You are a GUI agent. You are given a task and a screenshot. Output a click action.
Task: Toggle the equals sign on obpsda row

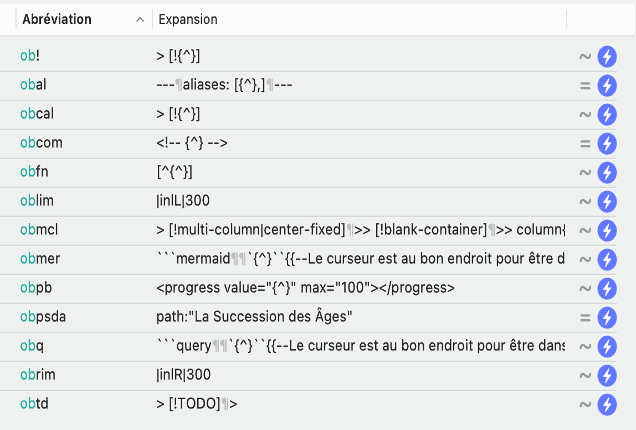pyautogui.click(x=585, y=318)
